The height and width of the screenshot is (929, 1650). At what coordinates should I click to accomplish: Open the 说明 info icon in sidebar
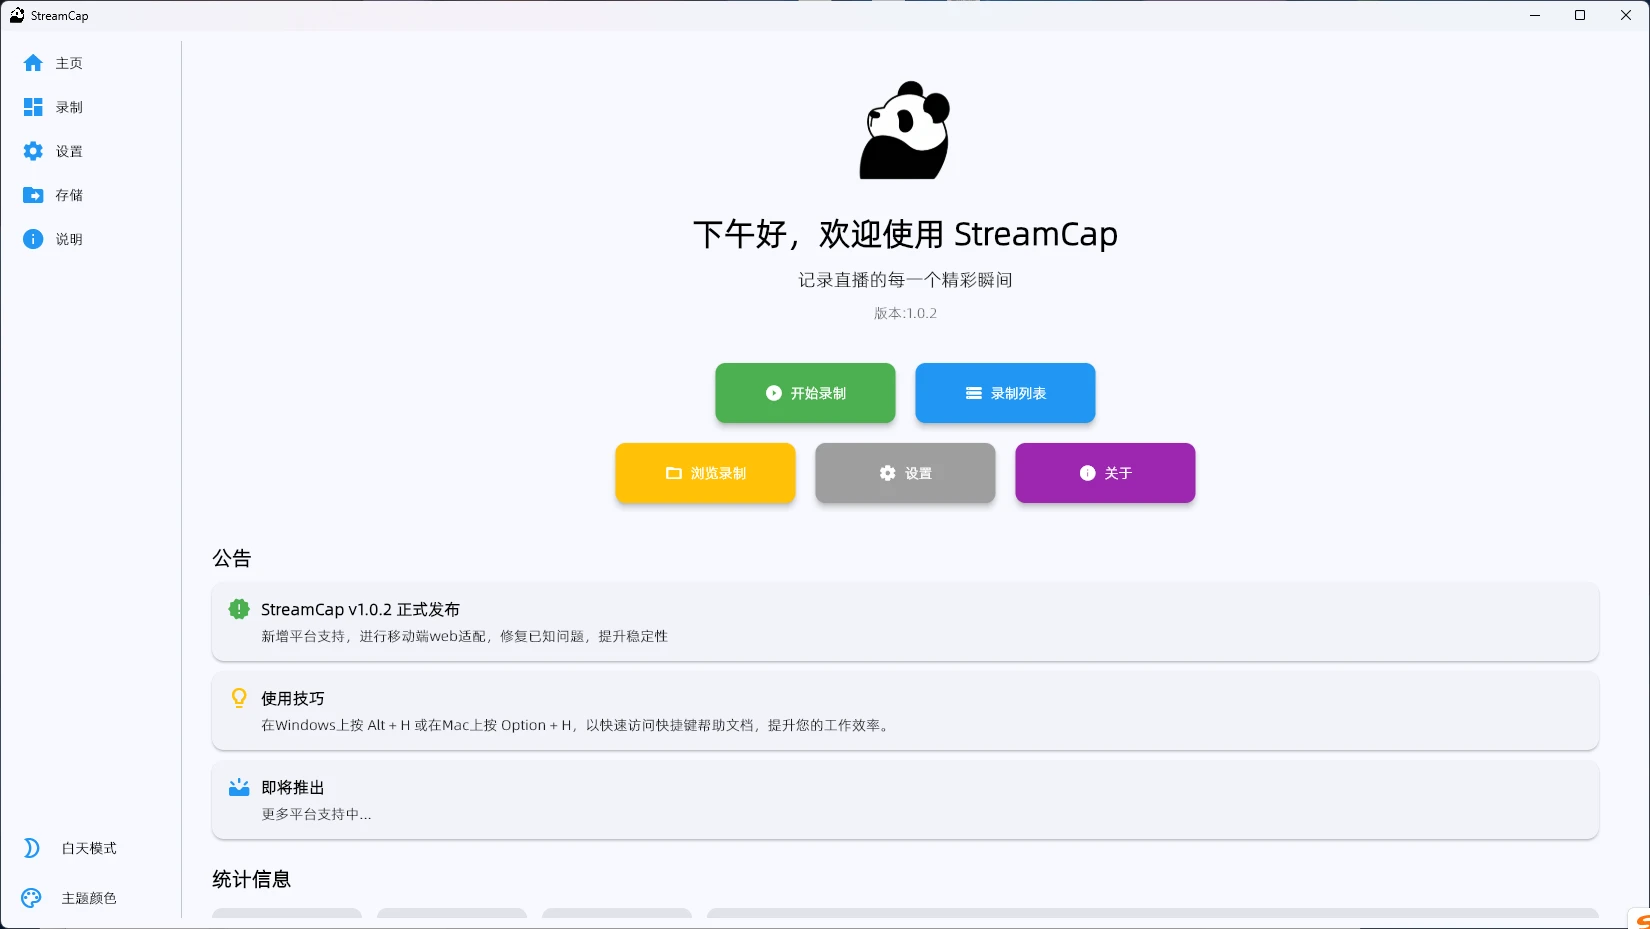33,239
